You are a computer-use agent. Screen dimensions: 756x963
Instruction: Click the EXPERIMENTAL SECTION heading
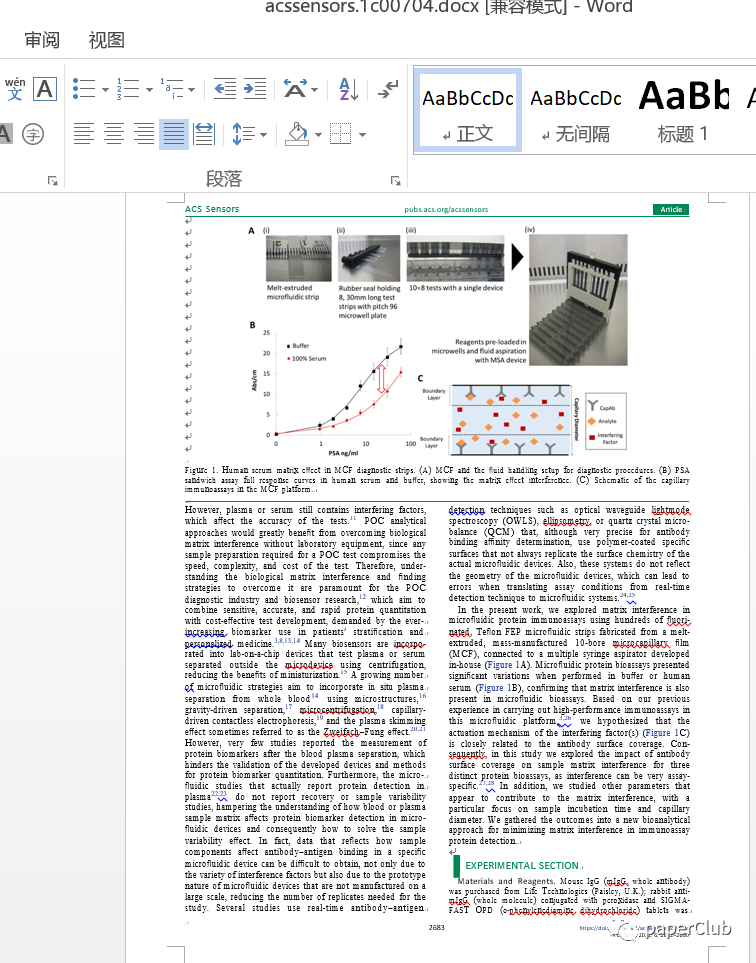pos(522,865)
